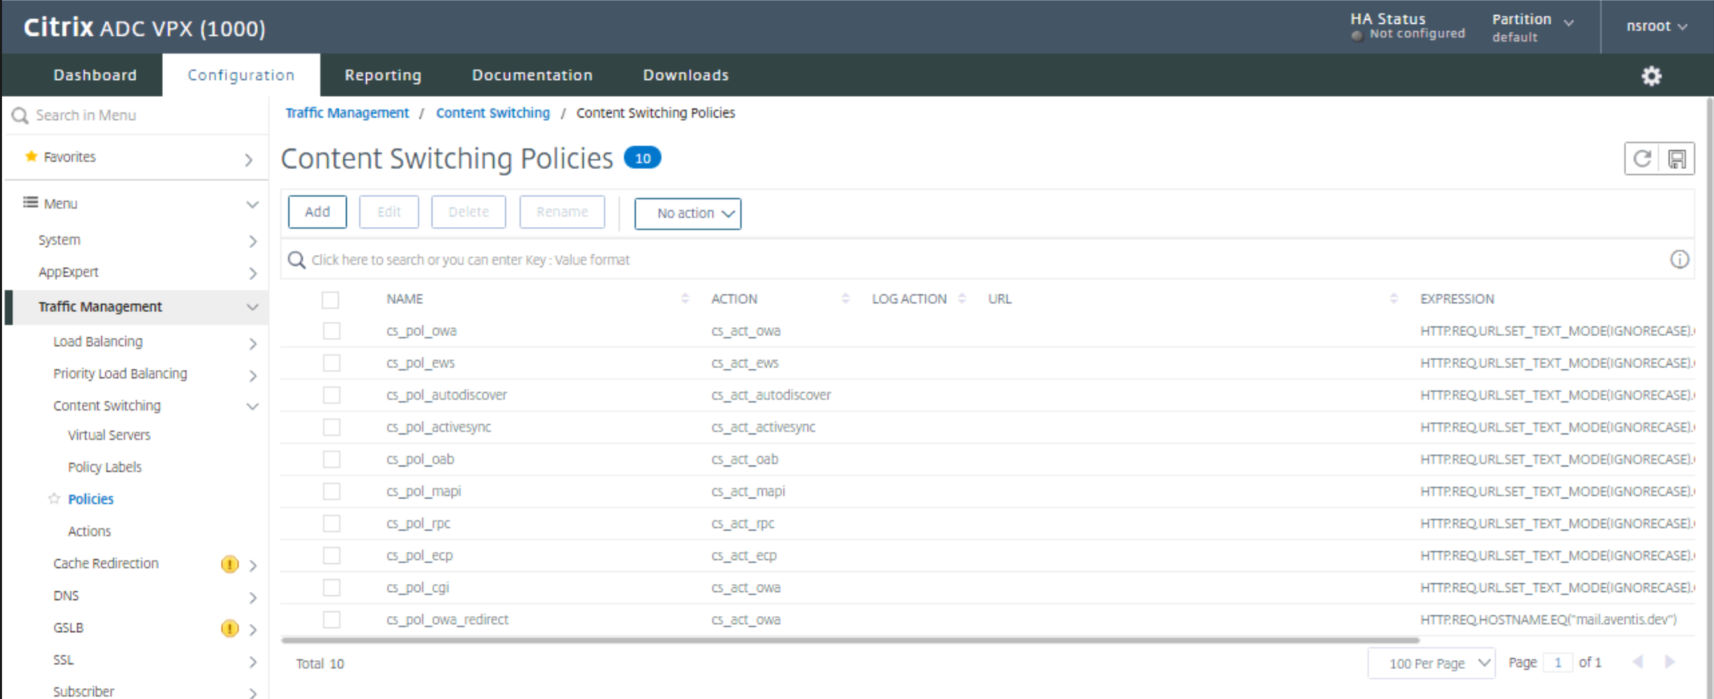This screenshot has width=1714, height=699.
Task: Open the Partition default dropdown
Action: (1532, 27)
